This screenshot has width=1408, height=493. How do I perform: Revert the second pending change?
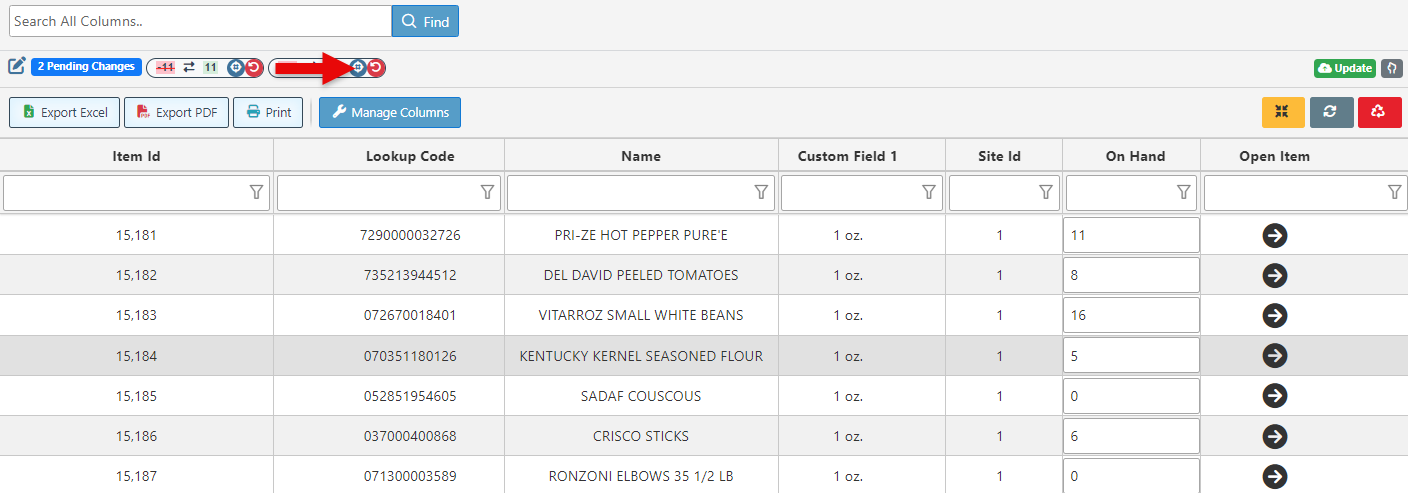(x=376, y=68)
